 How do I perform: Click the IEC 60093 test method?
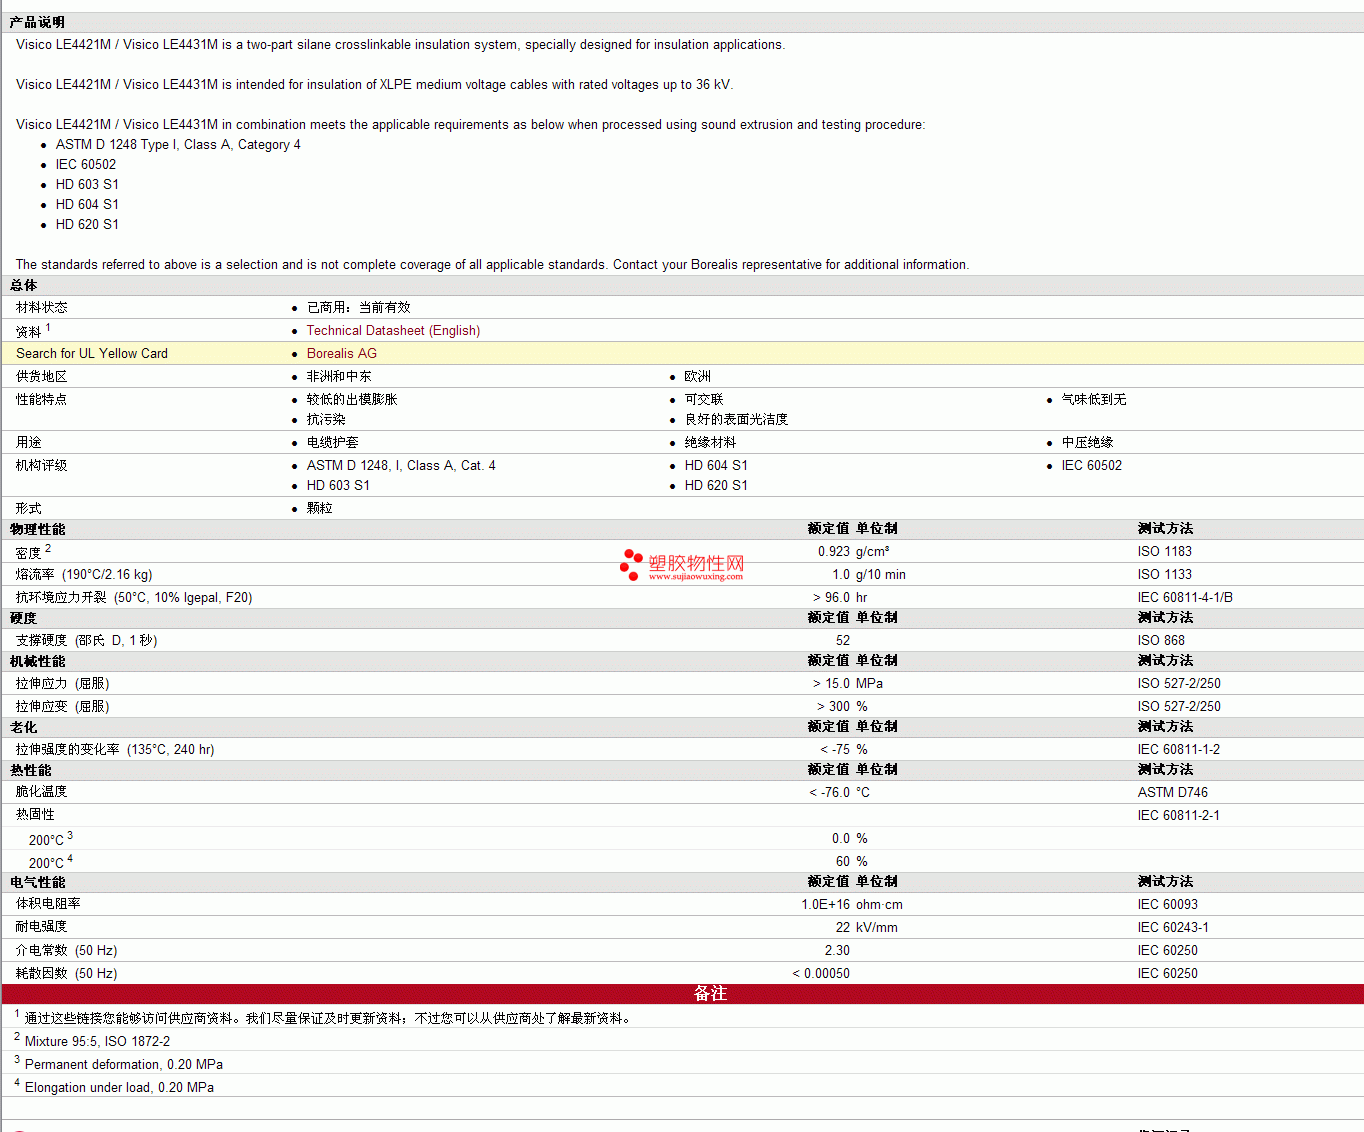(x=1168, y=905)
